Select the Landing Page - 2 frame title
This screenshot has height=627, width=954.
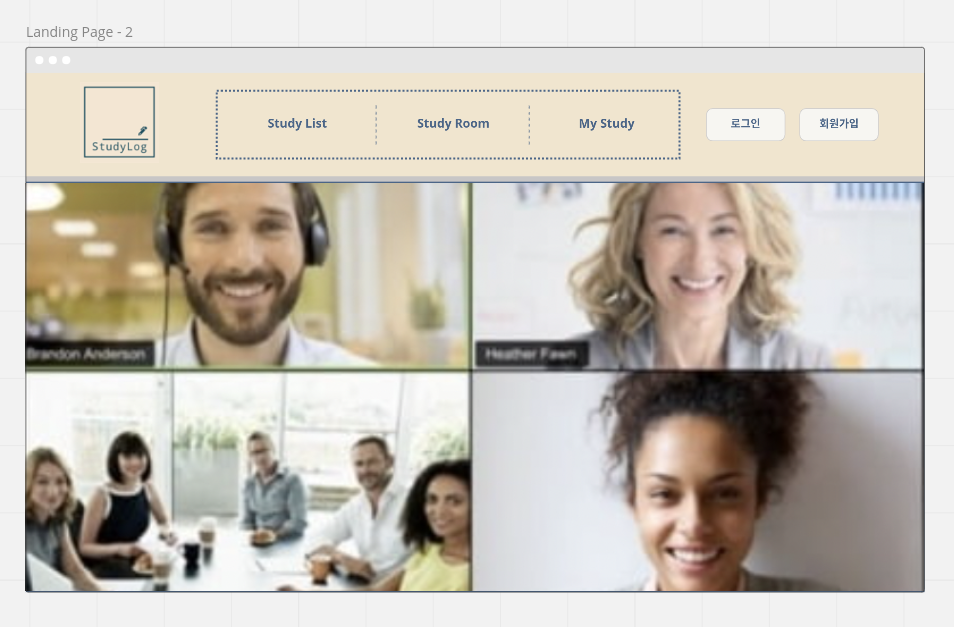tap(79, 32)
